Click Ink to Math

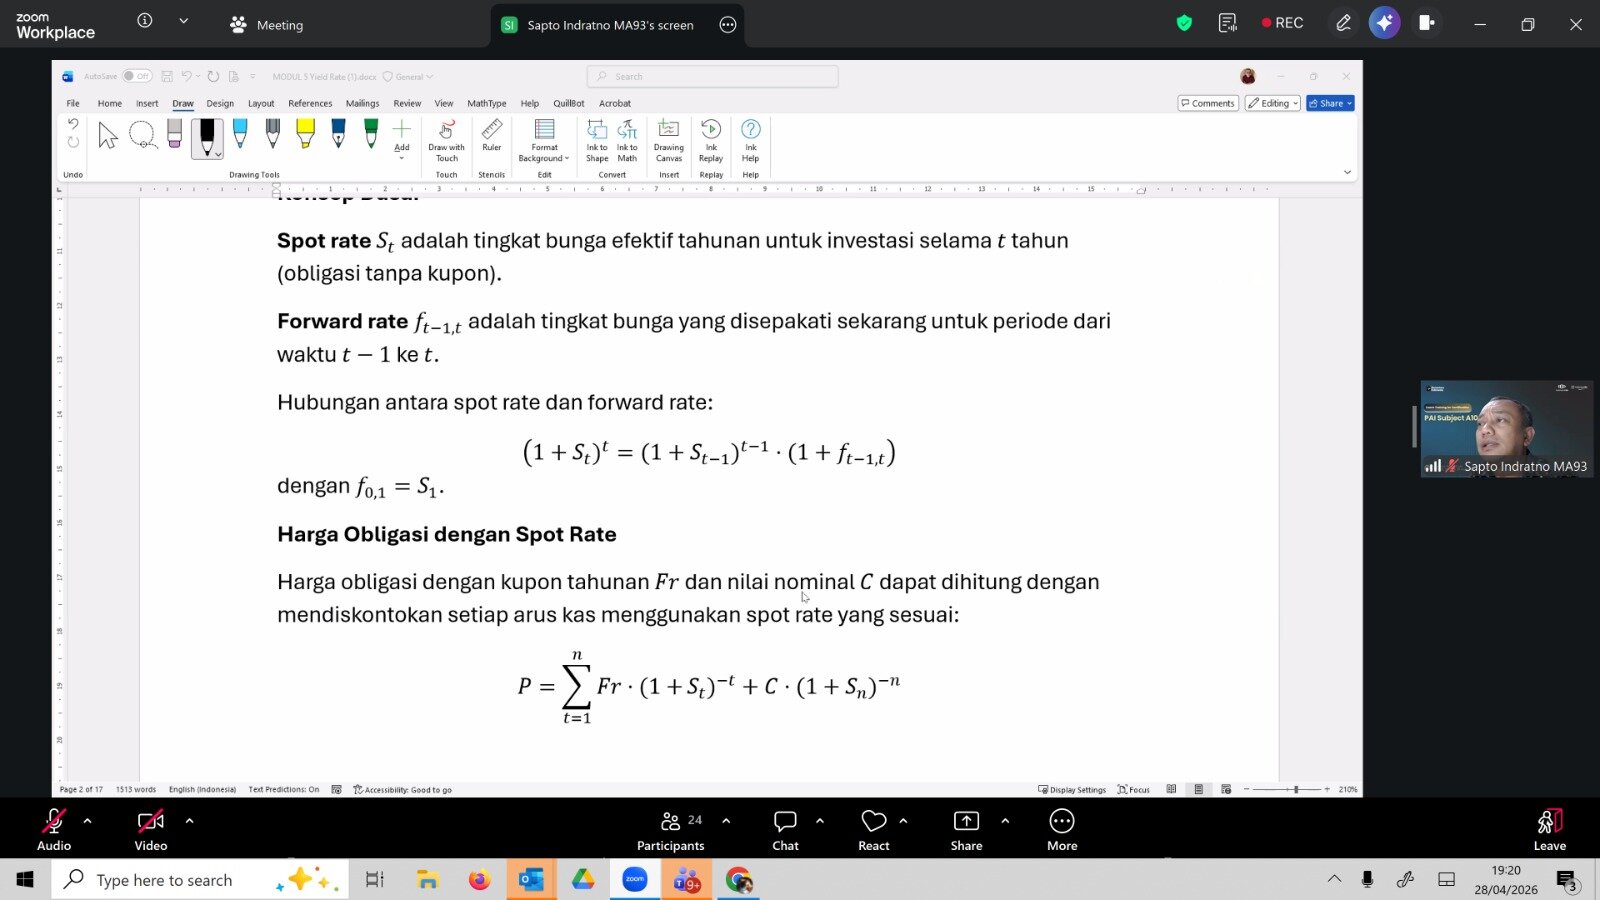627,141
